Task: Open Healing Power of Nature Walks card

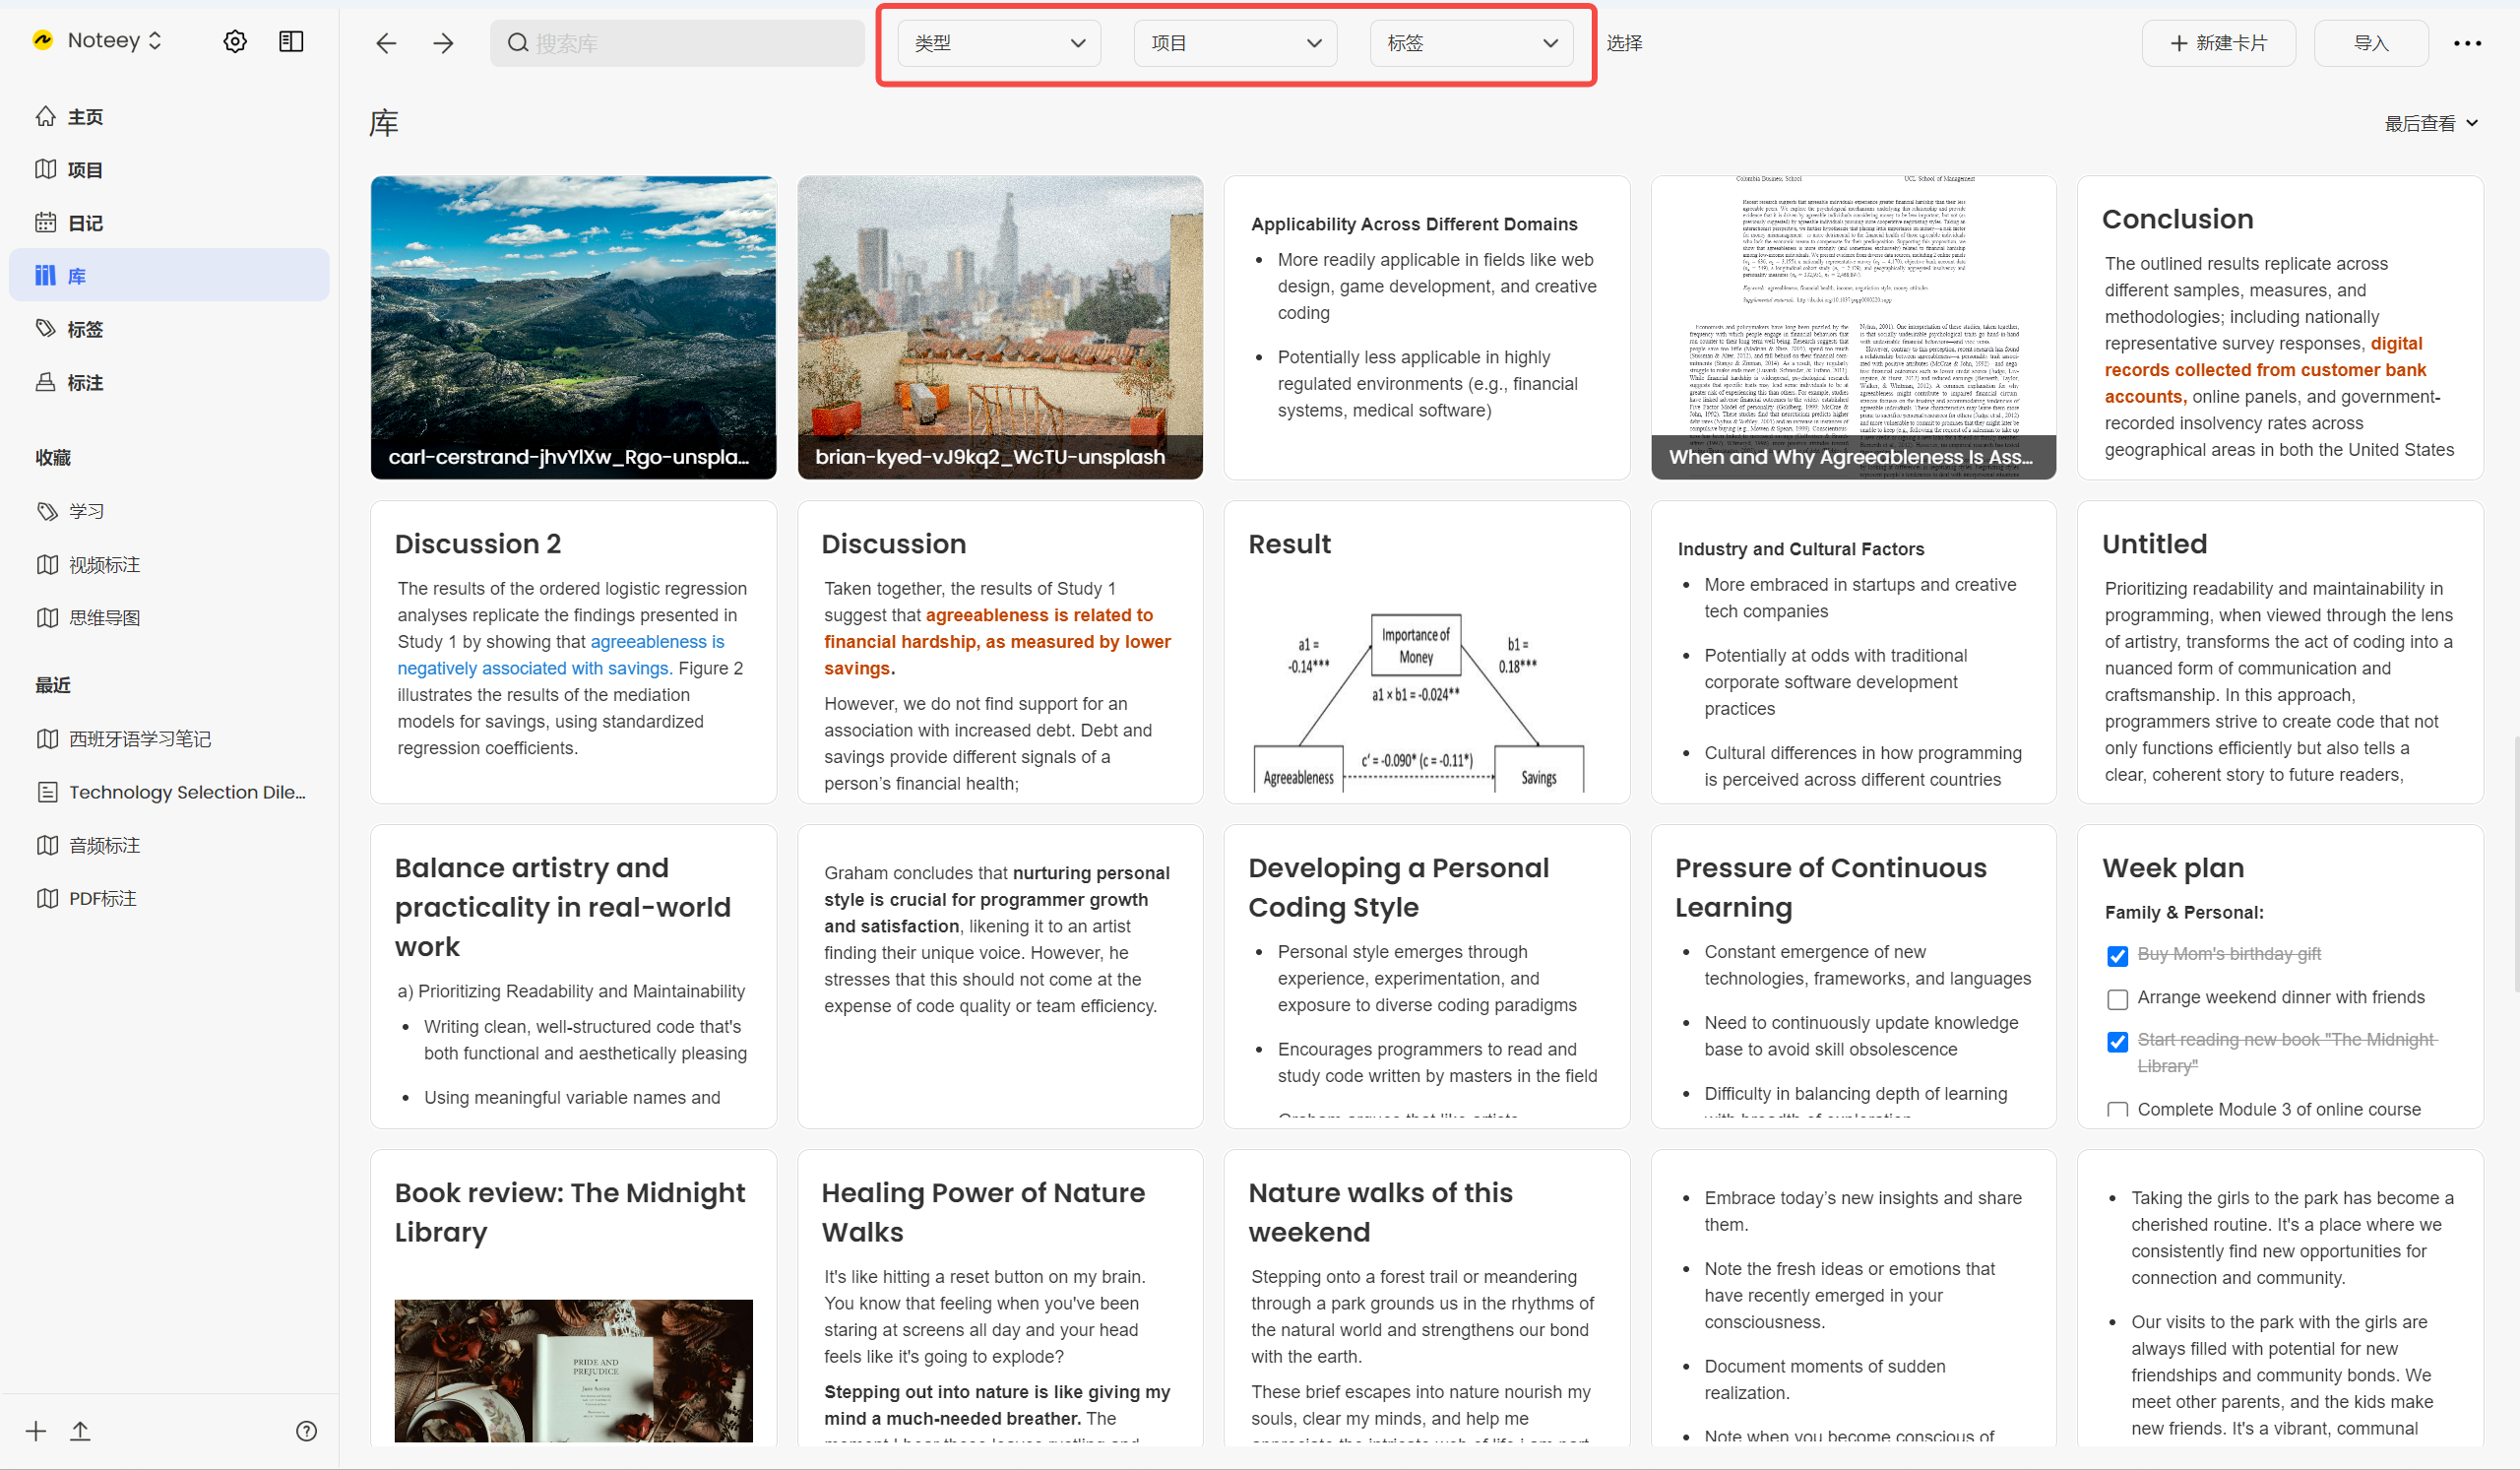Action: pos(1000,1297)
